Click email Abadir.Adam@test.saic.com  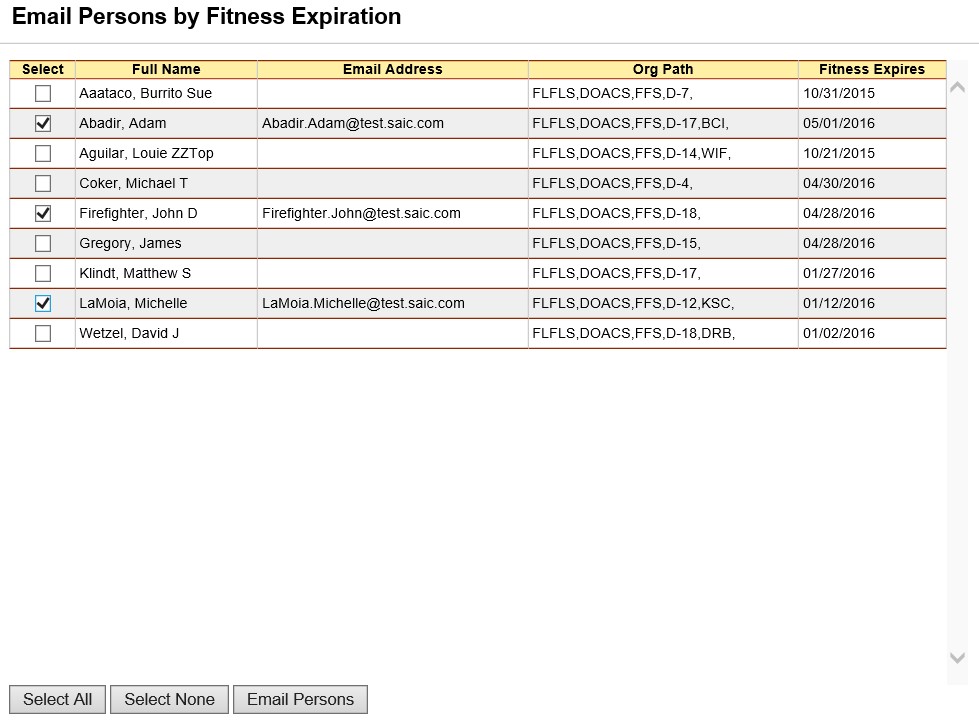pyautogui.click(x=353, y=124)
